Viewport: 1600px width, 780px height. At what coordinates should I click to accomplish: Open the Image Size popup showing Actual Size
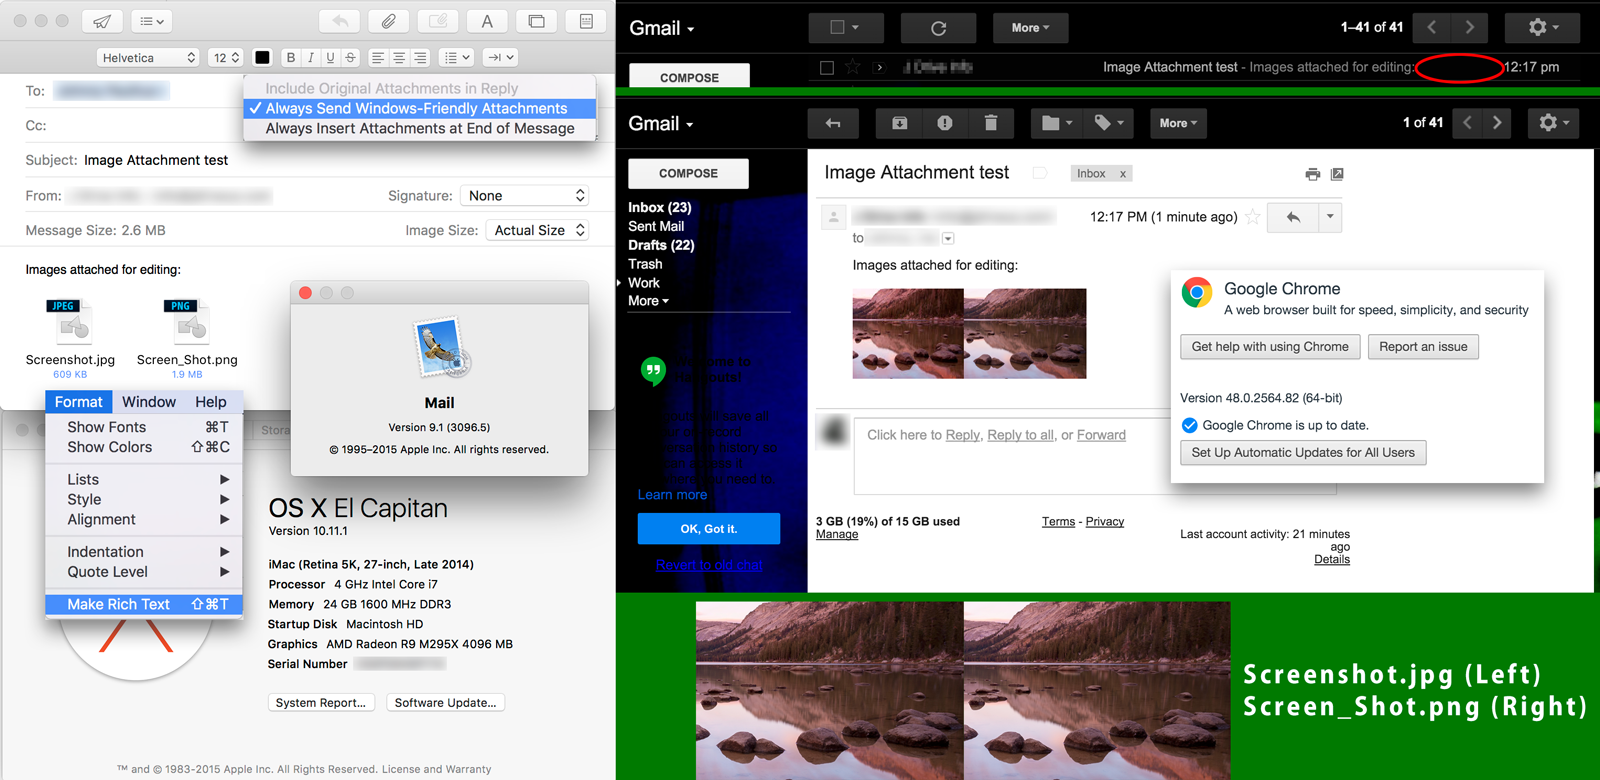(537, 230)
